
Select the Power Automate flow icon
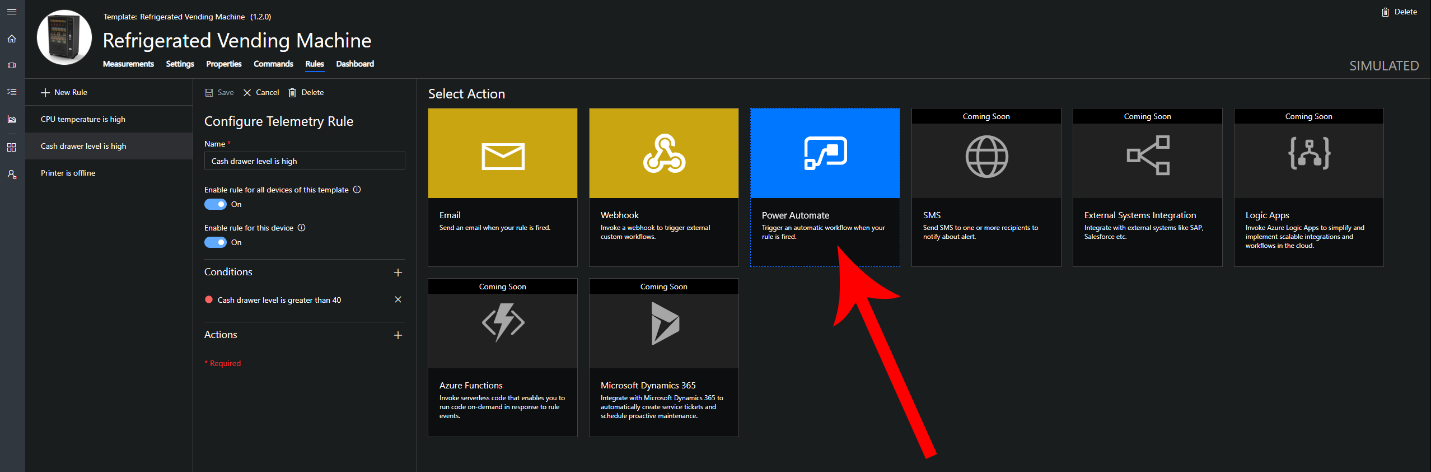pyautogui.click(x=825, y=153)
